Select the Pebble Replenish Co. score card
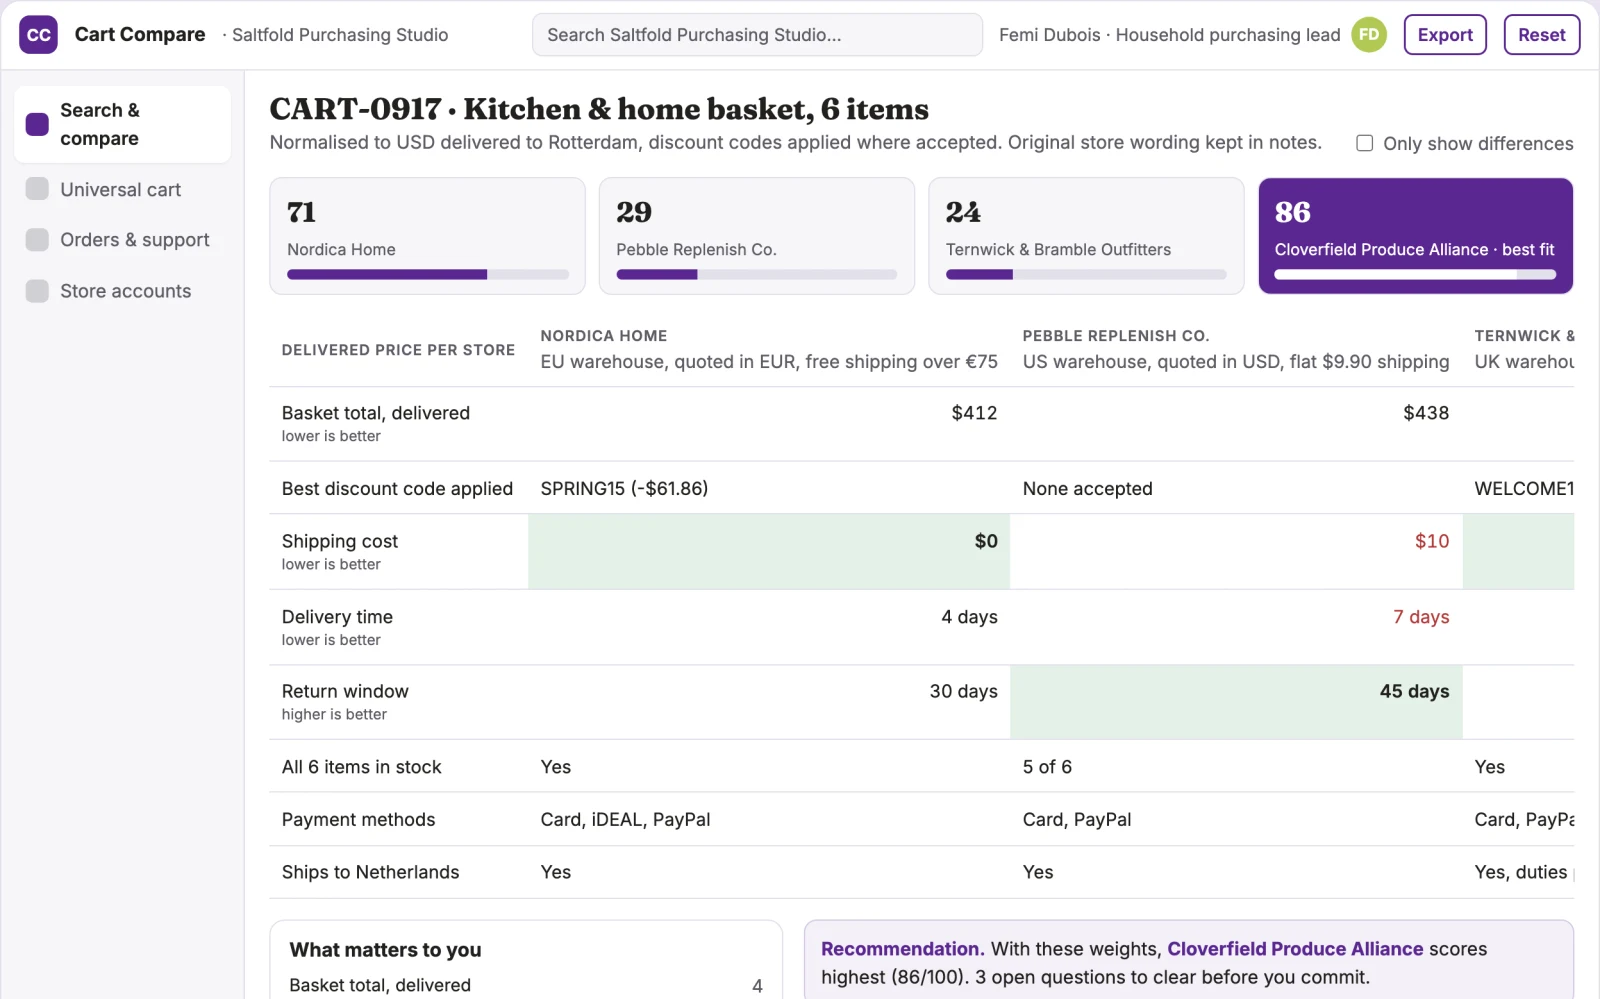Viewport: 1600px width, 999px height. [x=757, y=236]
